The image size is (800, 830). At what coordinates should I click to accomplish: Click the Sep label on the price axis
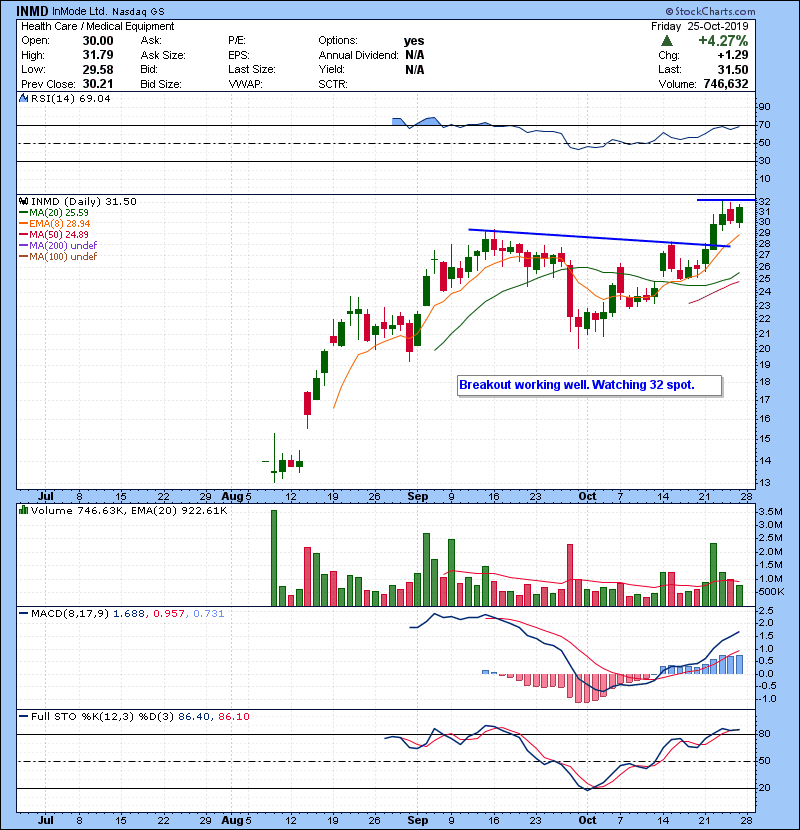point(418,497)
